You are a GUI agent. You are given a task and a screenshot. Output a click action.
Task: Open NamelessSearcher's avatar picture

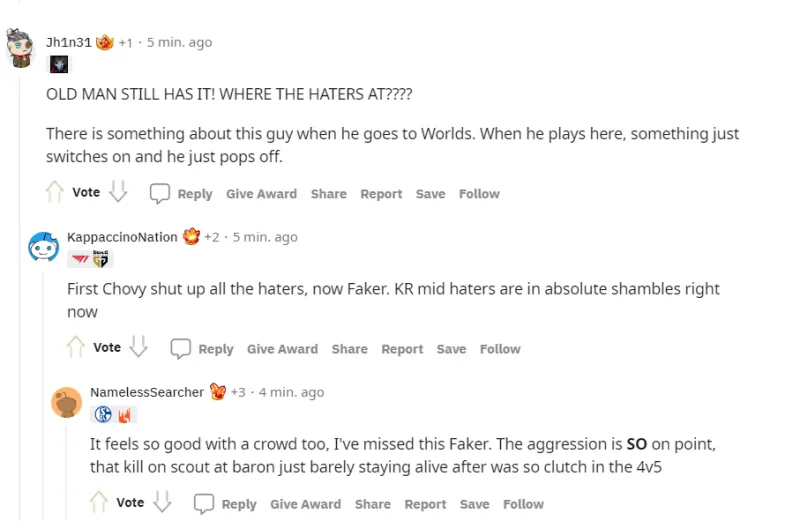coord(67,402)
